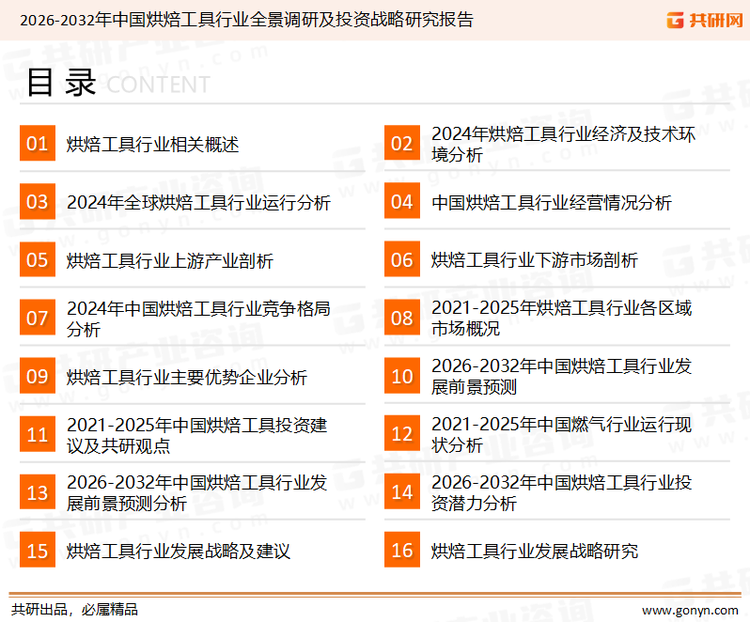This screenshot has height=622, width=750.
Task: Open chapter 烘焙工具行业相关概述
Action: click(153, 144)
